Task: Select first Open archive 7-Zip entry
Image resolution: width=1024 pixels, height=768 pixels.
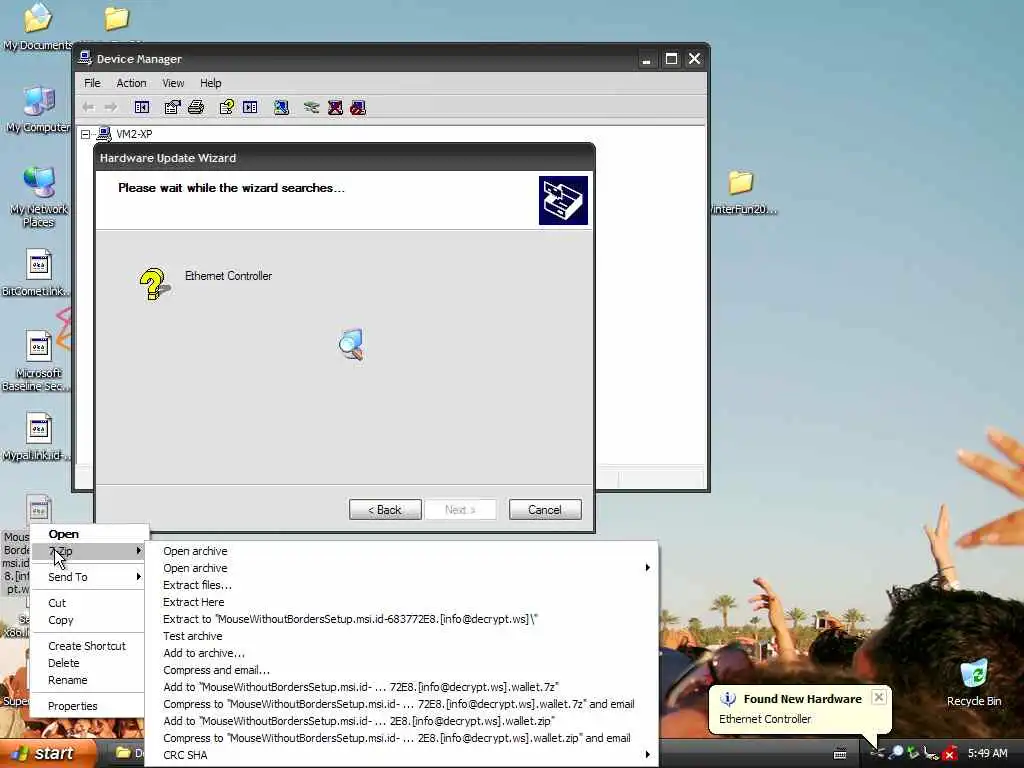Action: [x=400, y=551]
